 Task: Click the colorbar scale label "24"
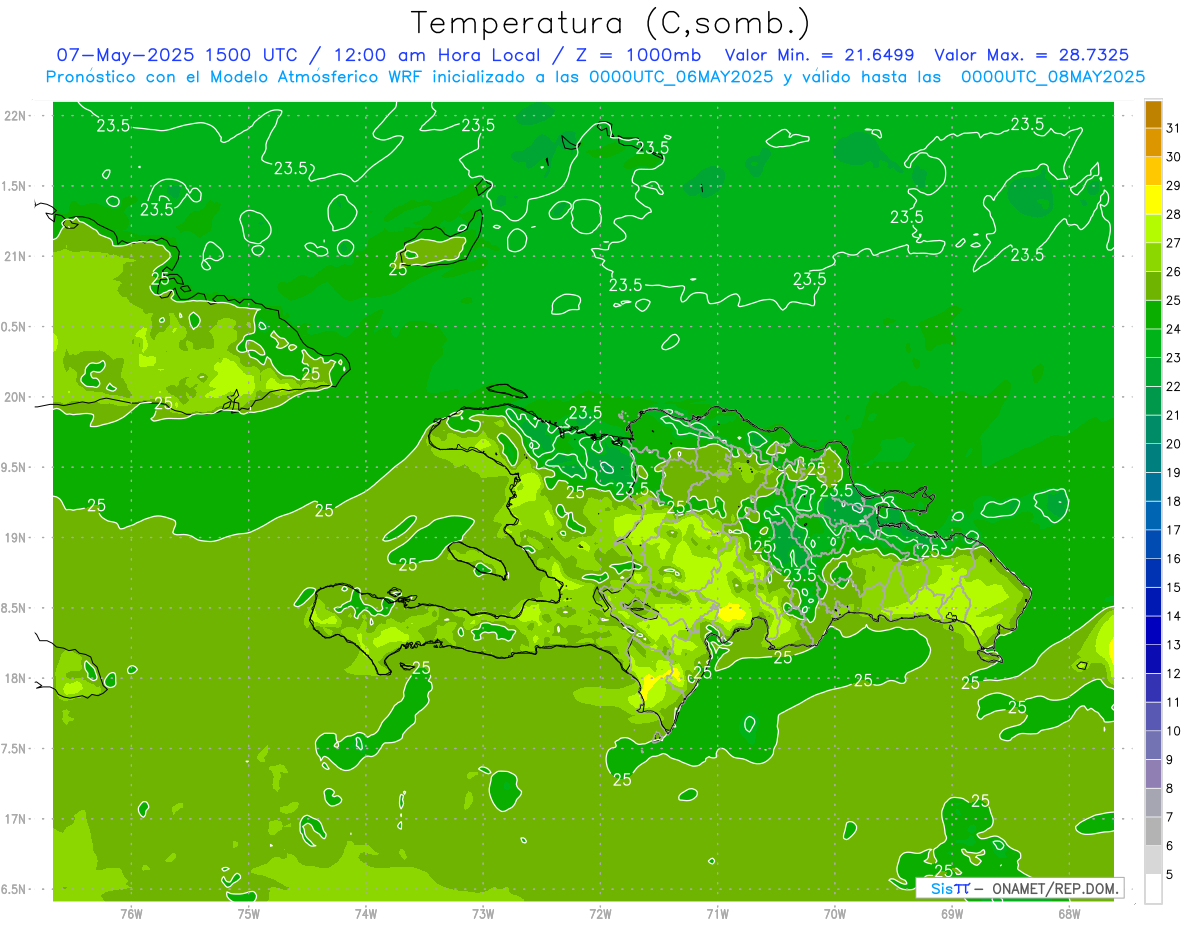click(1173, 329)
